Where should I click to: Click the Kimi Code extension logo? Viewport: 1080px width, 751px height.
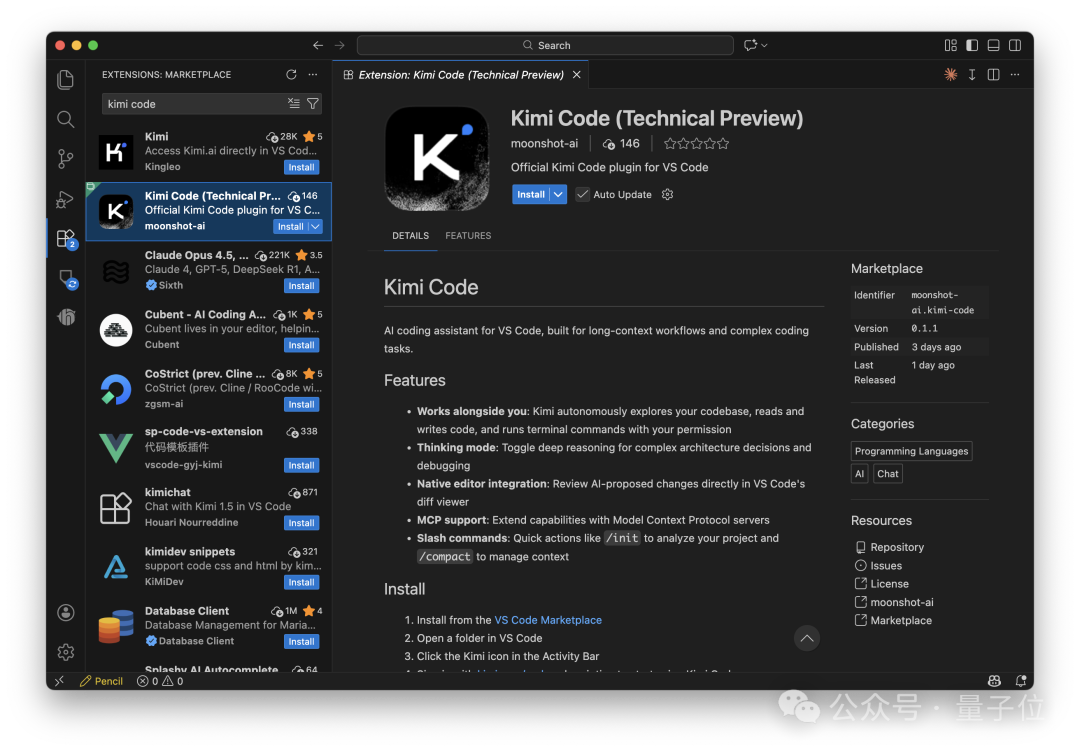point(437,158)
